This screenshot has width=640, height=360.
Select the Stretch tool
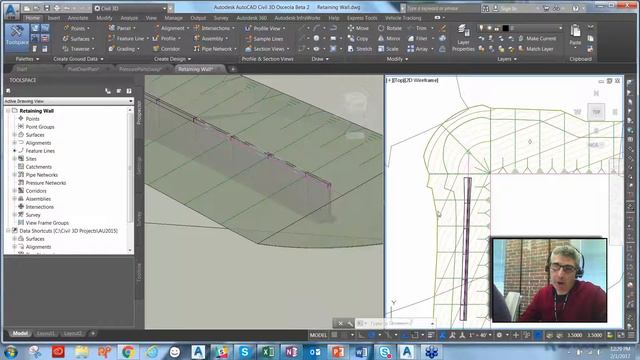360,49
